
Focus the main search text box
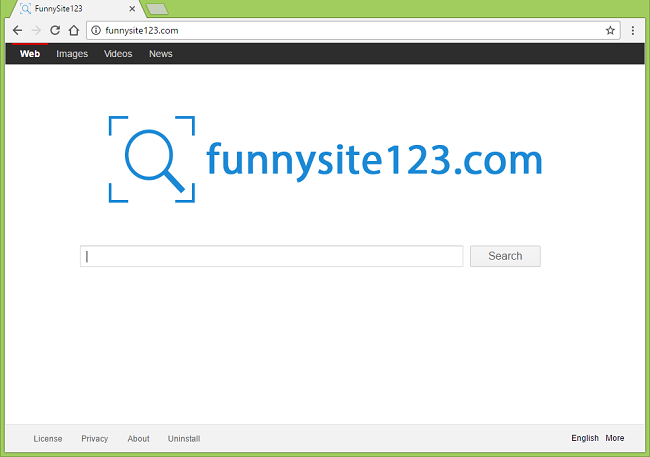pyautogui.click(x=272, y=256)
